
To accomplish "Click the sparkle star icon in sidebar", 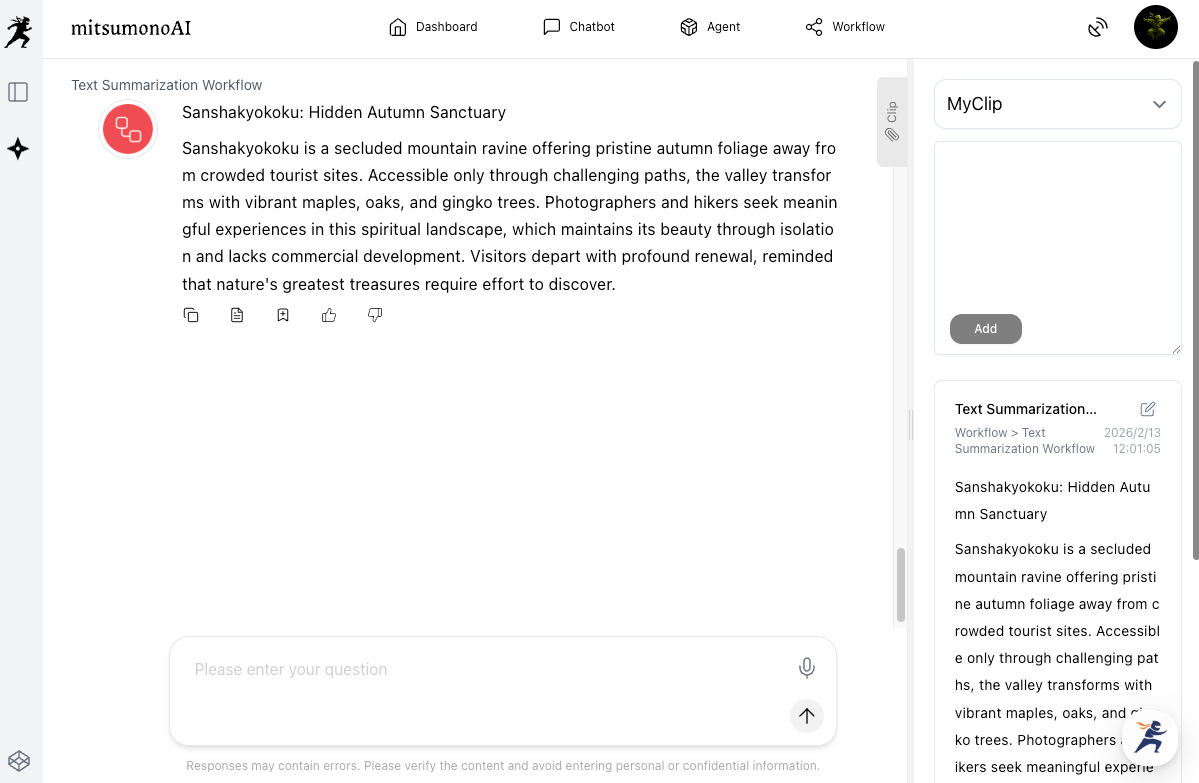I will pos(18,149).
